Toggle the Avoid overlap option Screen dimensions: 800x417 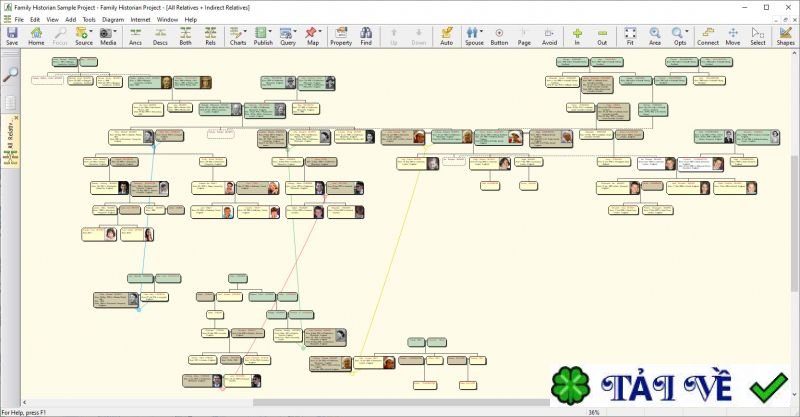(x=549, y=36)
